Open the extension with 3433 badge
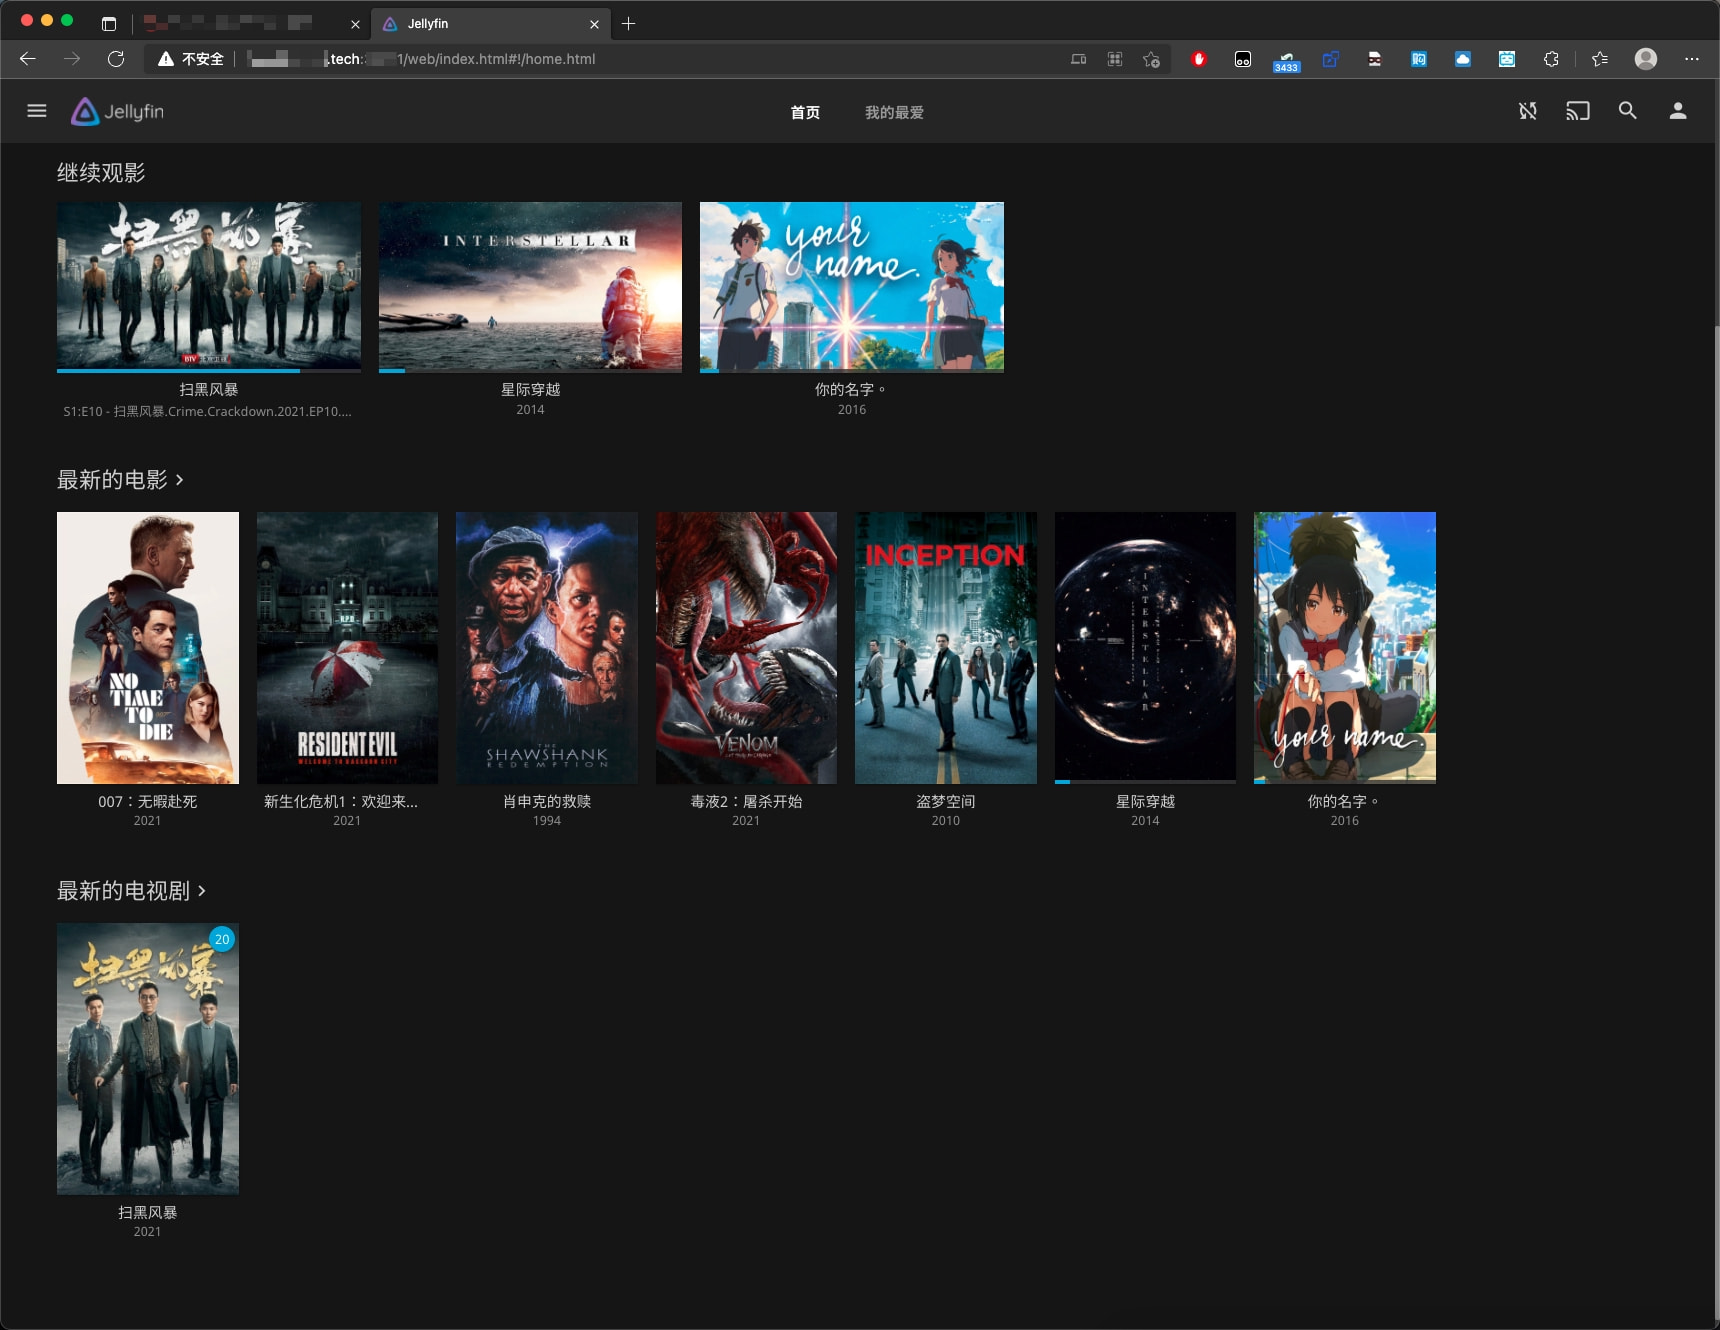1720x1330 pixels. (x=1286, y=61)
